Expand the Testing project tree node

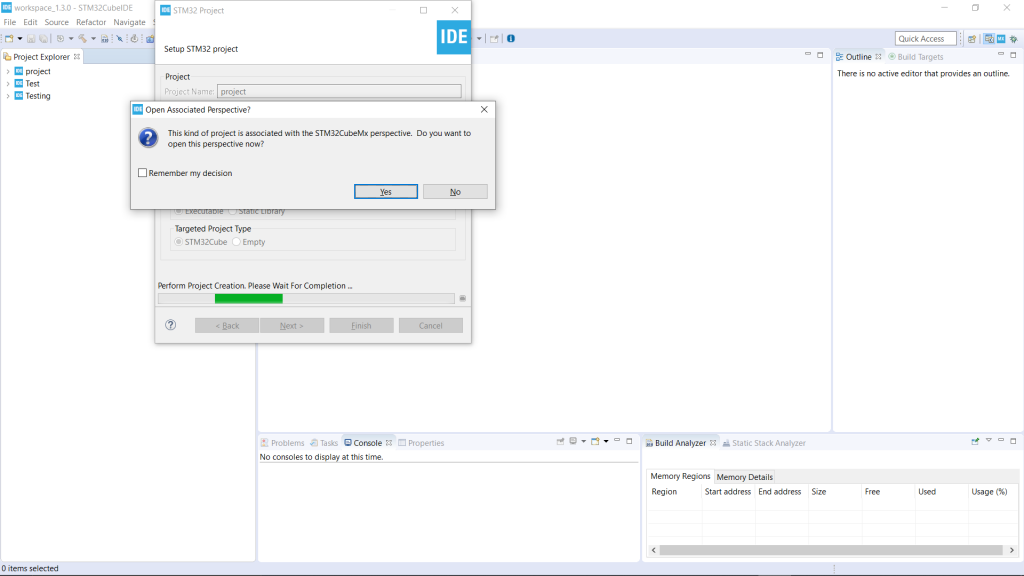tap(8, 96)
